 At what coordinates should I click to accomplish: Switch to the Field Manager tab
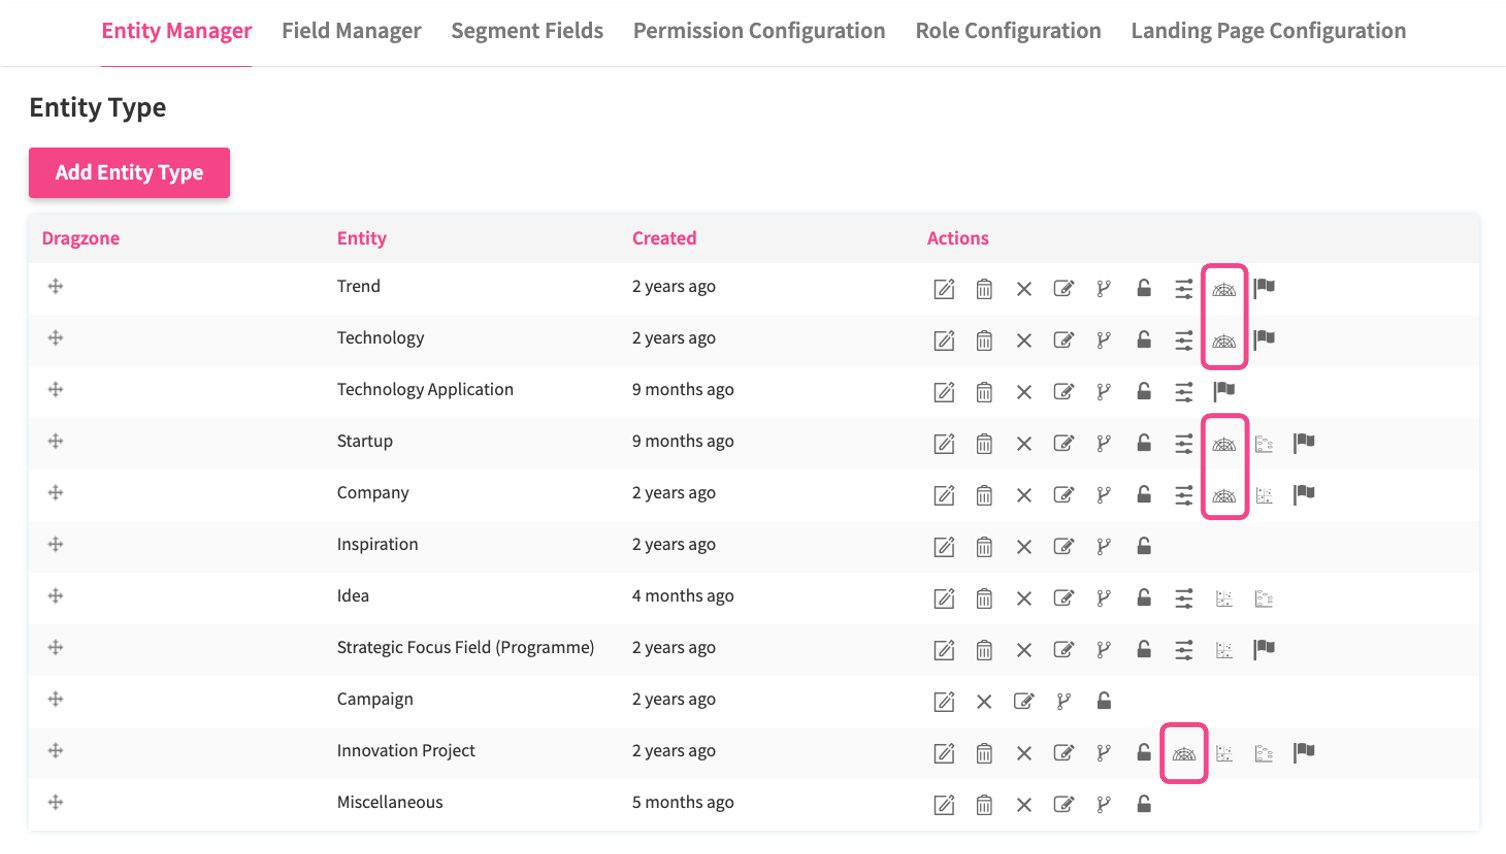pos(351,31)
